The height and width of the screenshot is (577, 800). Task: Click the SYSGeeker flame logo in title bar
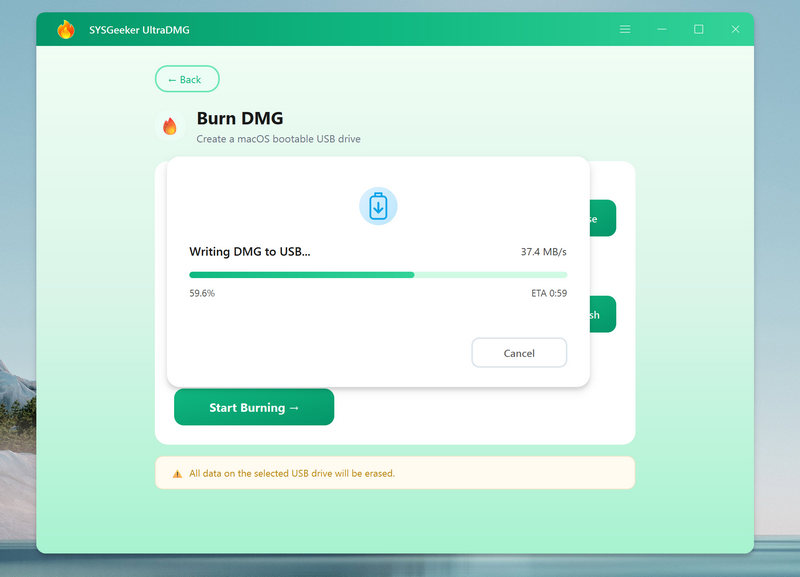tap(66, 30)
